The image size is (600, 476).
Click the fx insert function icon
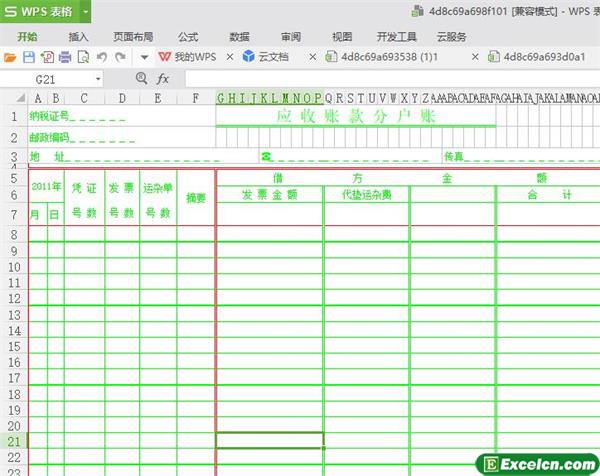point(163,79)
